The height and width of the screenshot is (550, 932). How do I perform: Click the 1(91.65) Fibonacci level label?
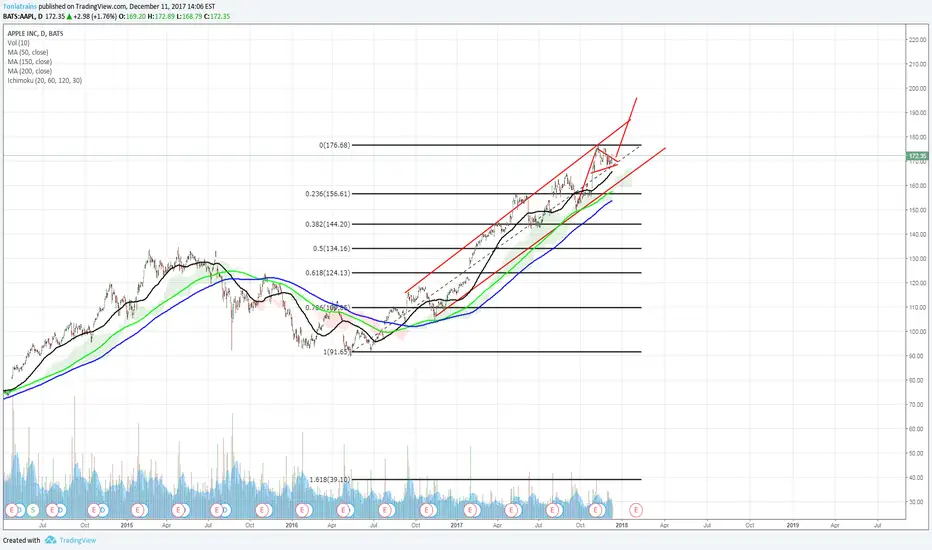click(336, 352)
